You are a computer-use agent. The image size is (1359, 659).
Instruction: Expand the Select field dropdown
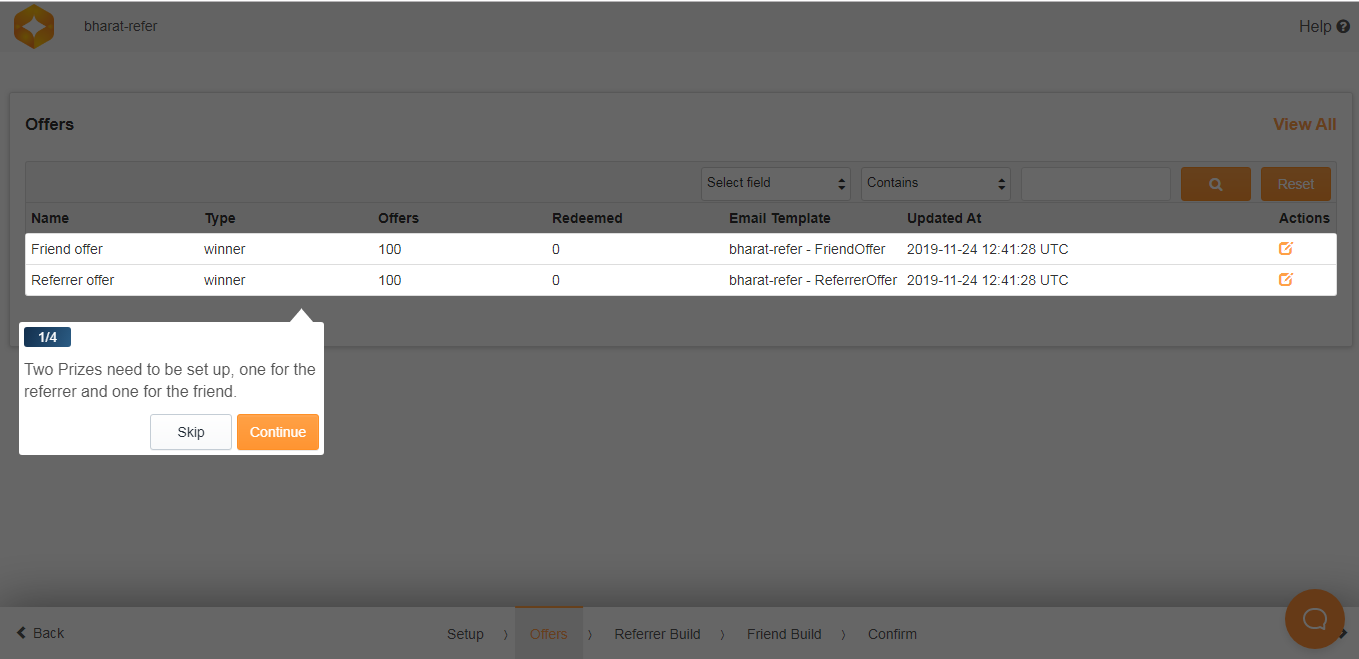[x=775, y=183]
